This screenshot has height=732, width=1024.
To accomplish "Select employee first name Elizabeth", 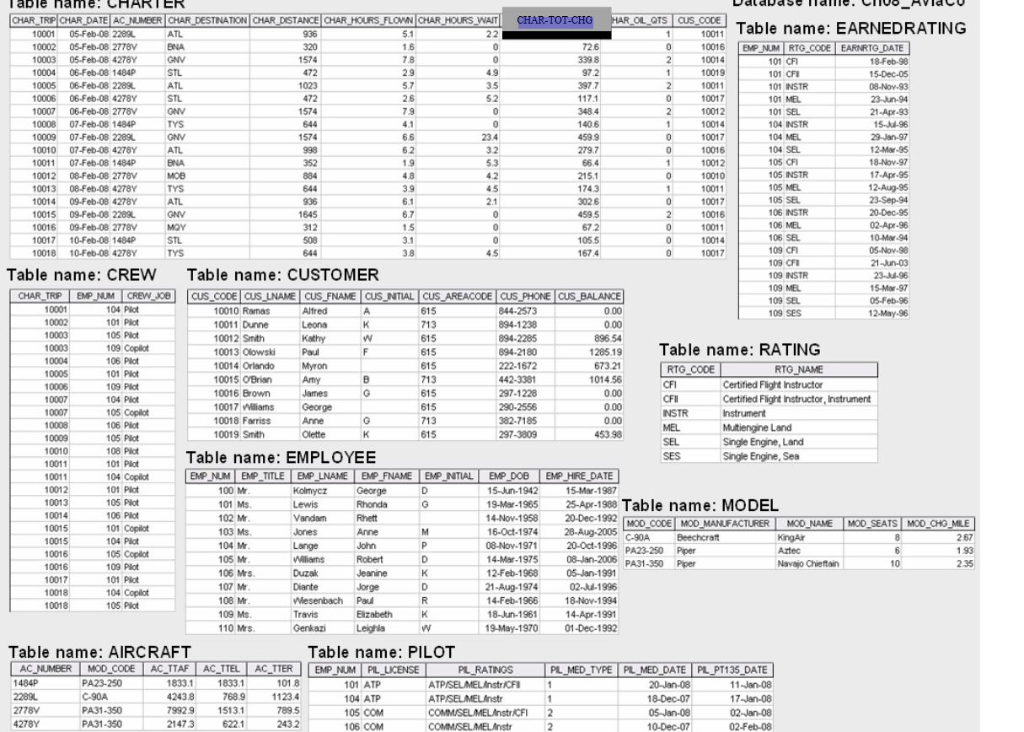I will pyautogui.click(x=374, y=614).
